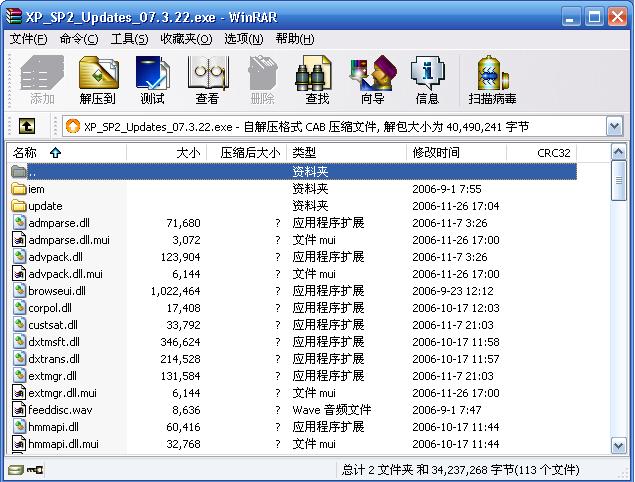Click the dxtmsft.dll file icon
This screenshot has width=635, height=482.
pyautogui.click(x=19, y=342)
